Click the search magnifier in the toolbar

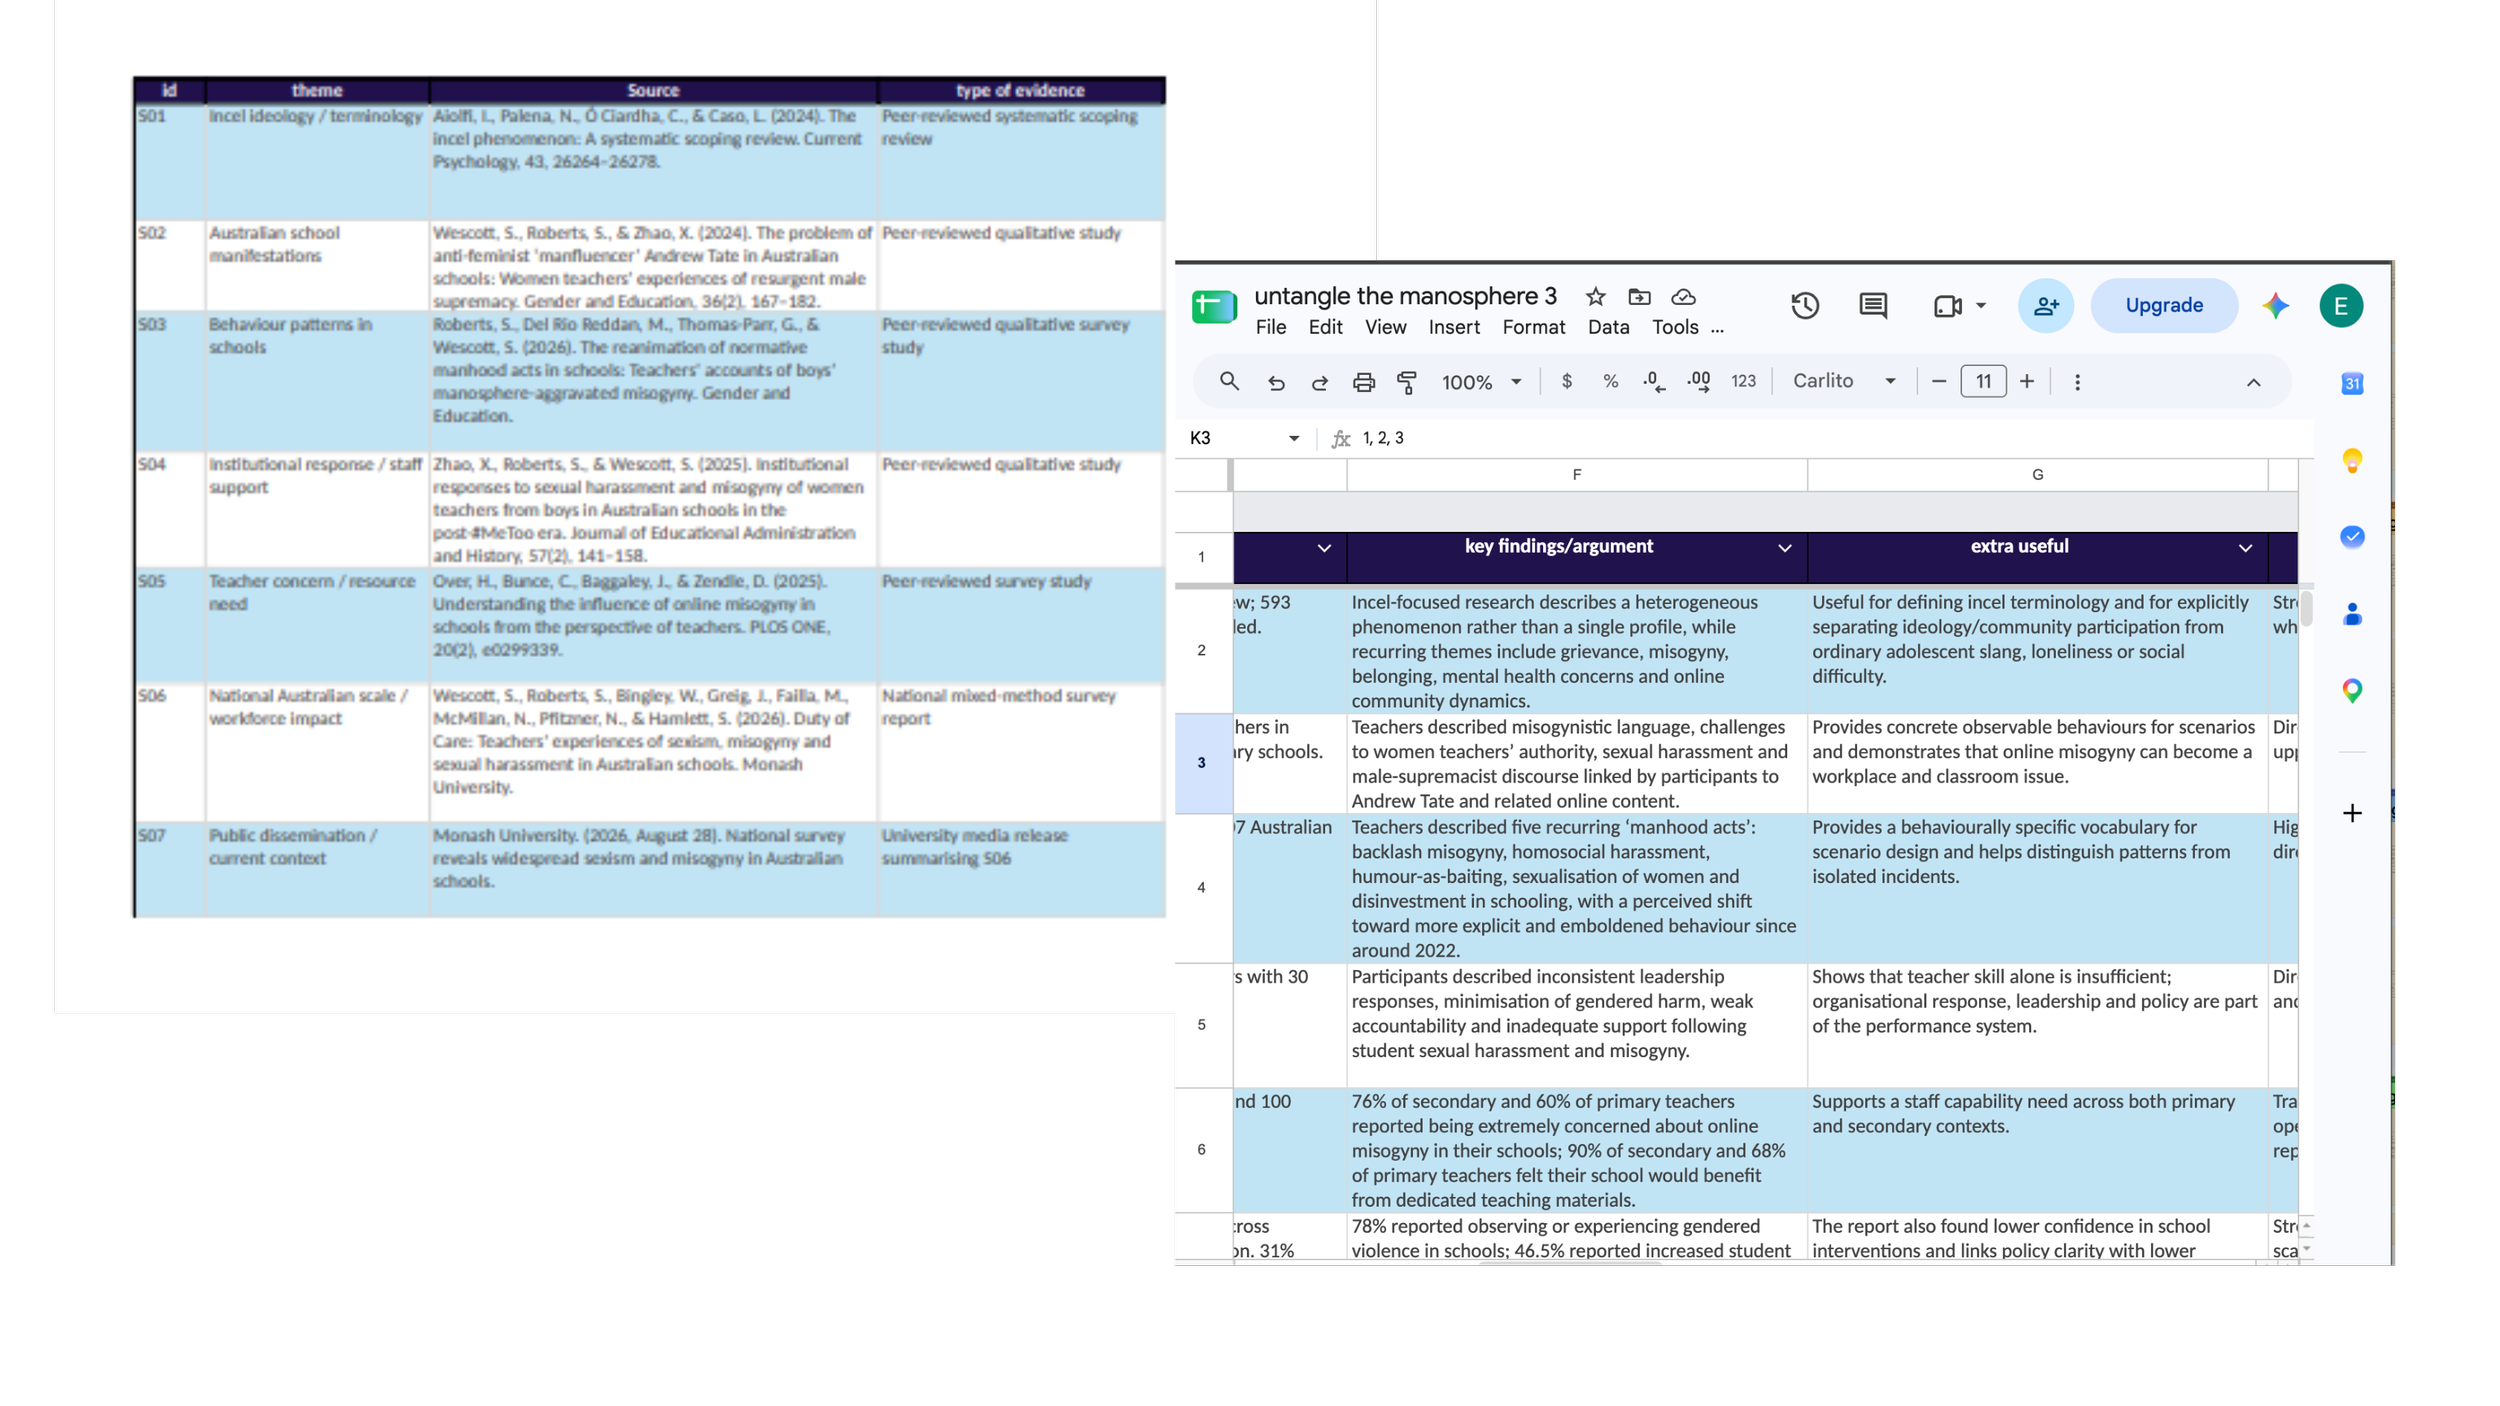pos(1229,381)
